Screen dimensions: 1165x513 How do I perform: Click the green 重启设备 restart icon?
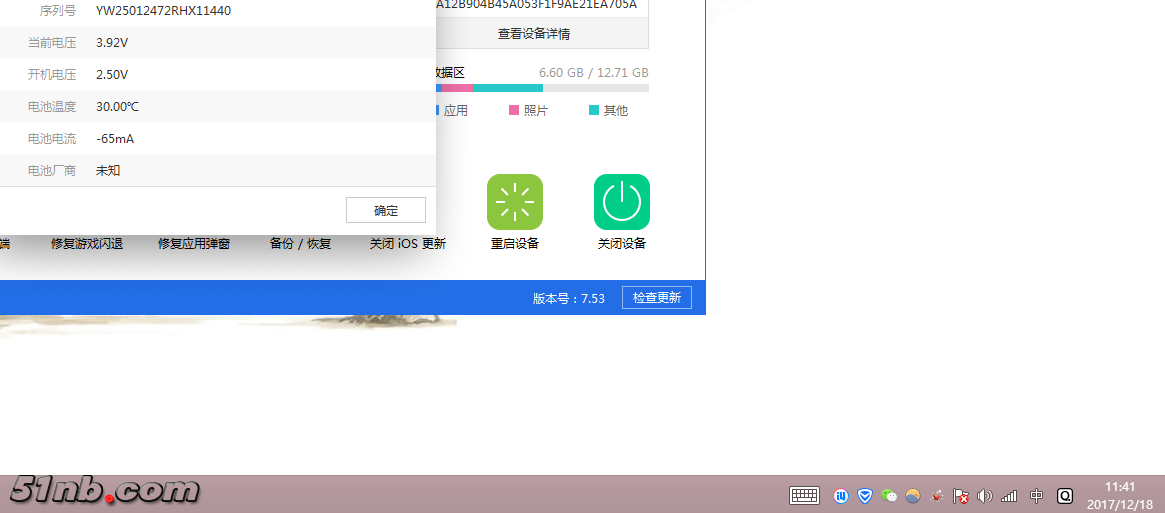(515, 202)
